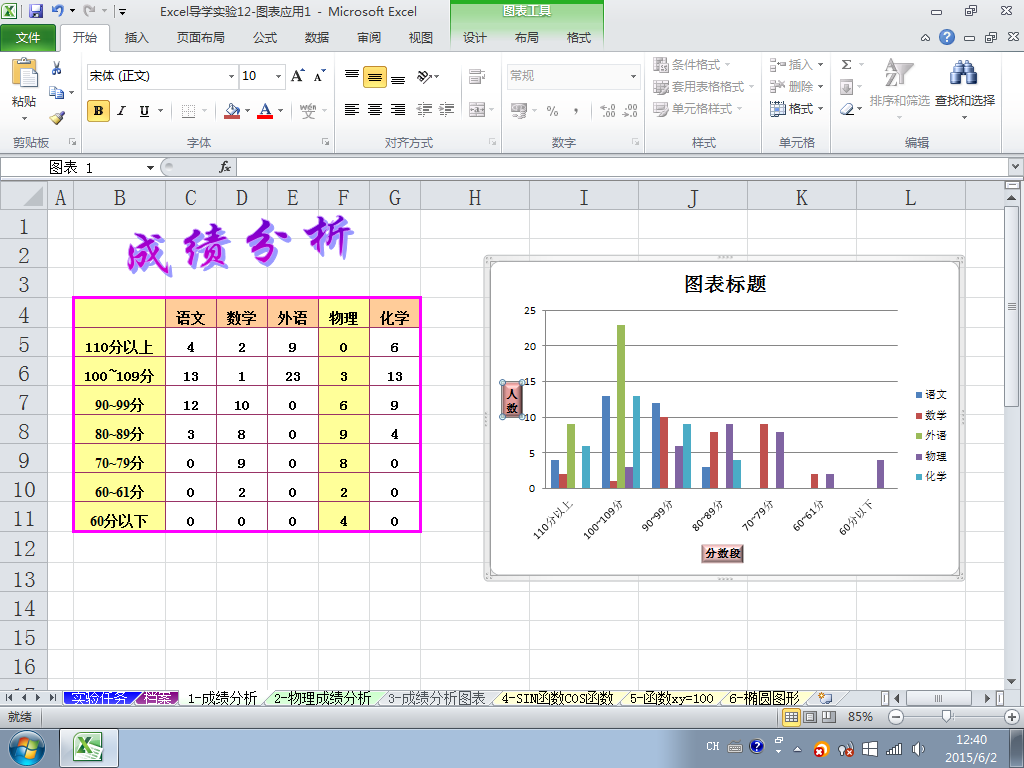Image resolution: width=1024 pixels, height=768 pixels.
Task: Click the Page Layout view status icon
Action: pos(810,717)
